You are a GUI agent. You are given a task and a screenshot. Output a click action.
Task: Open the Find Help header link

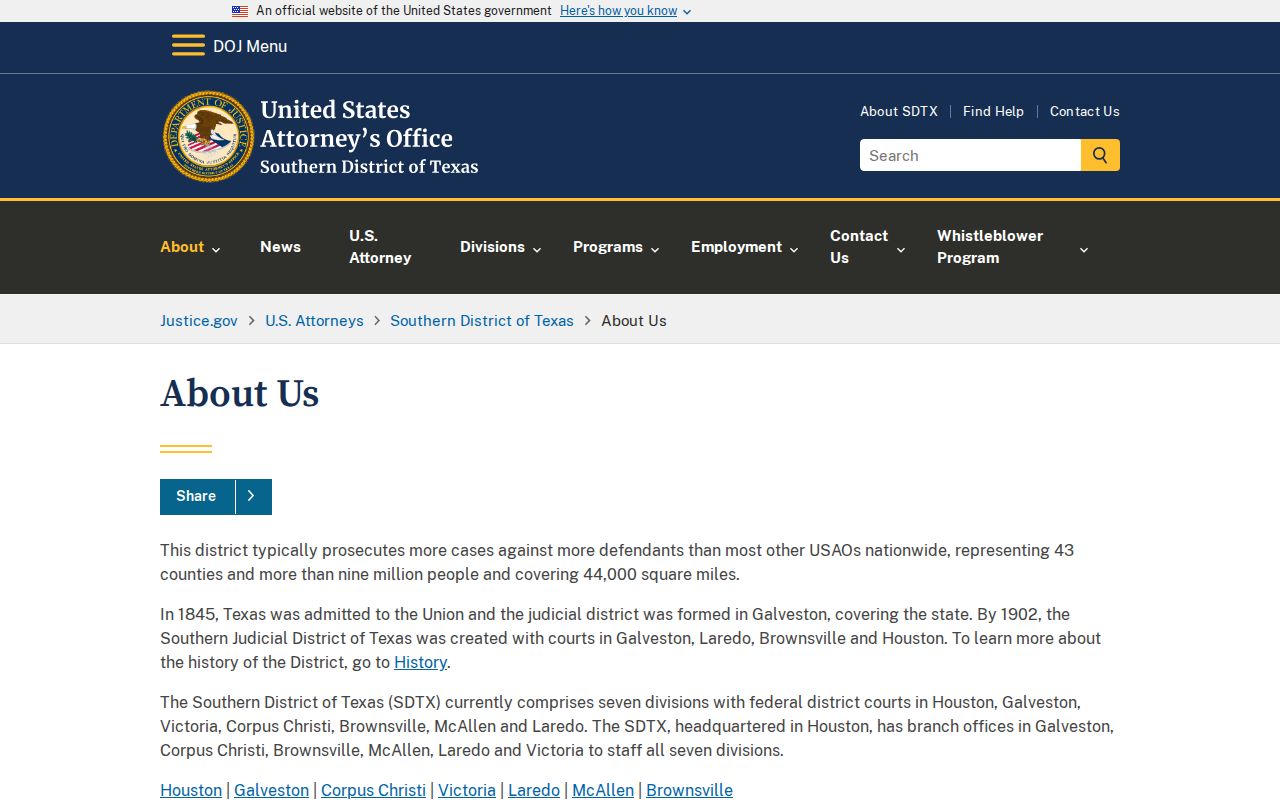click(993, 111)
